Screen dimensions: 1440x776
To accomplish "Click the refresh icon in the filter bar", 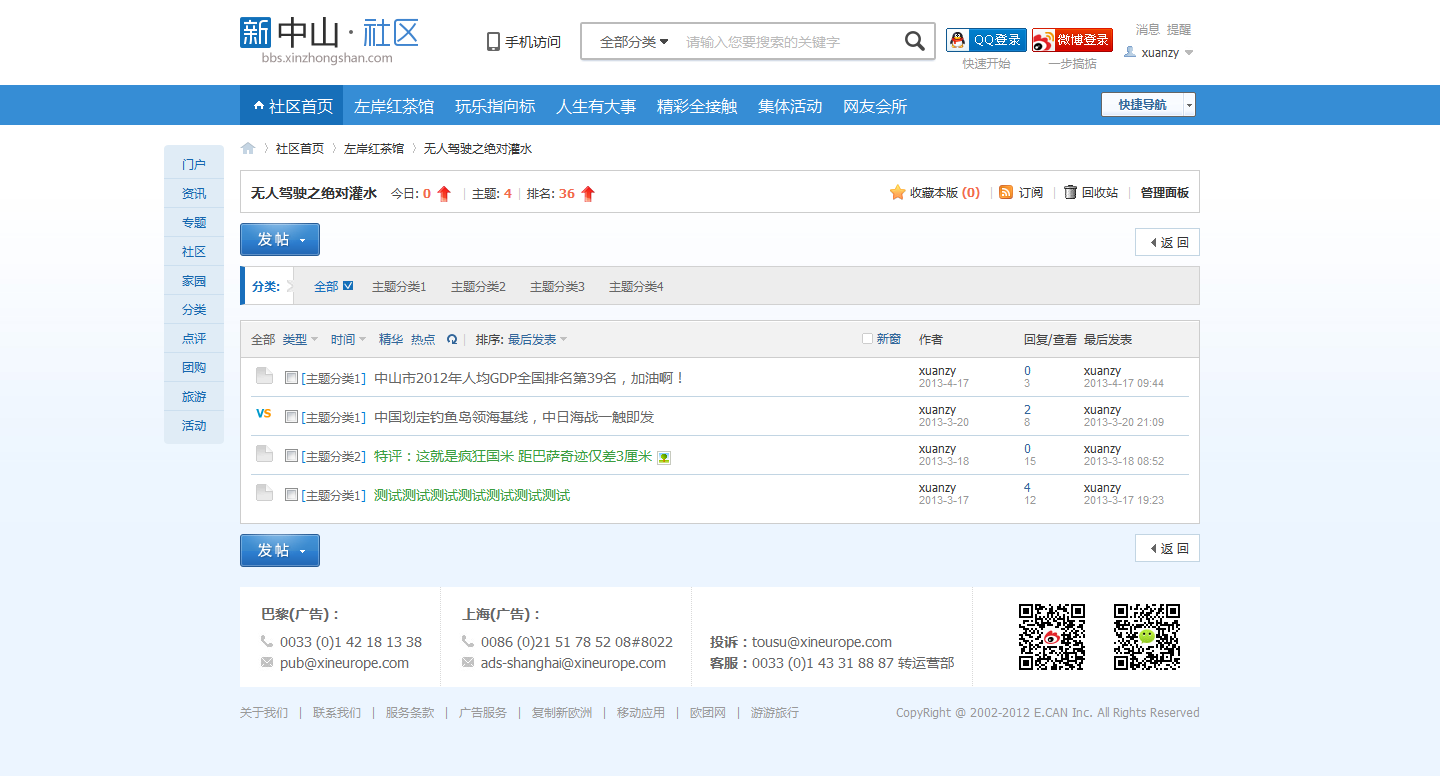I will [x=452, y=339].
